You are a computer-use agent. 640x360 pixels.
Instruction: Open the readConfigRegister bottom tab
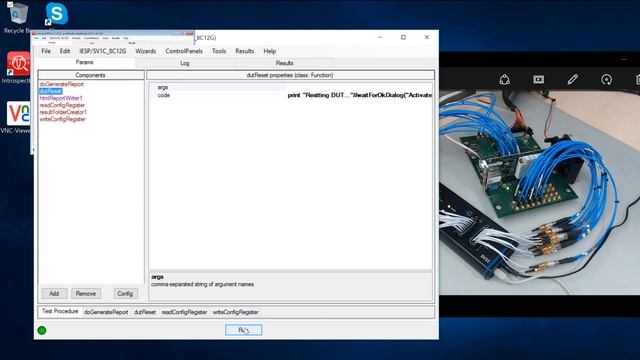[184, 312]
